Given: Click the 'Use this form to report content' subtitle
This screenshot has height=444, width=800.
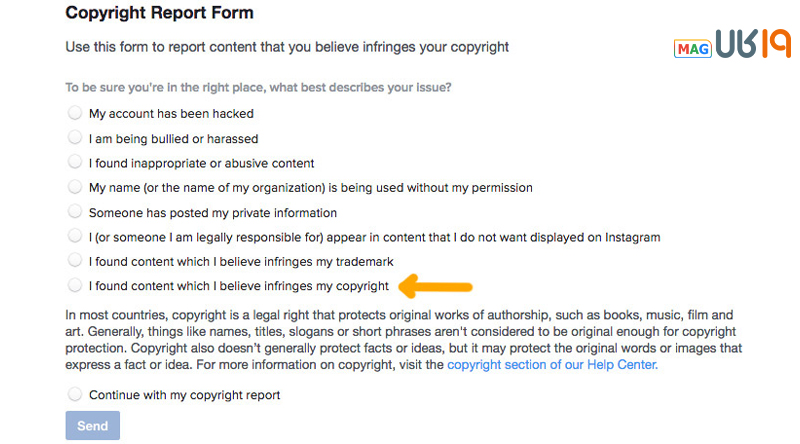Looking at the screenshot, I should [x=287, y=47].
